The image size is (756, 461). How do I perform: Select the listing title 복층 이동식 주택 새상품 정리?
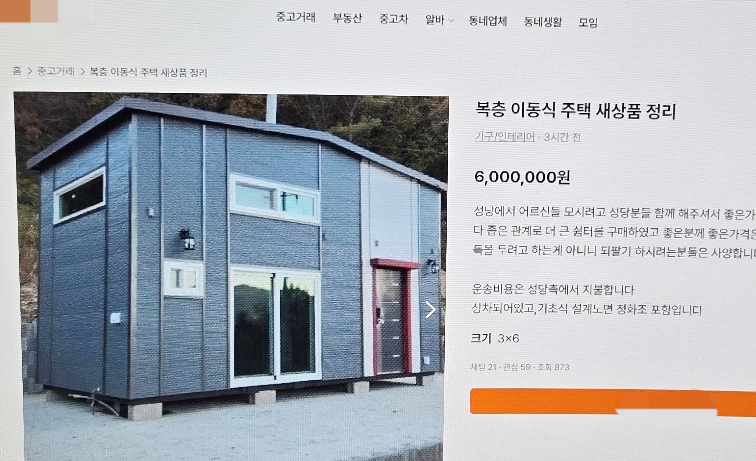tap(576, 110)
